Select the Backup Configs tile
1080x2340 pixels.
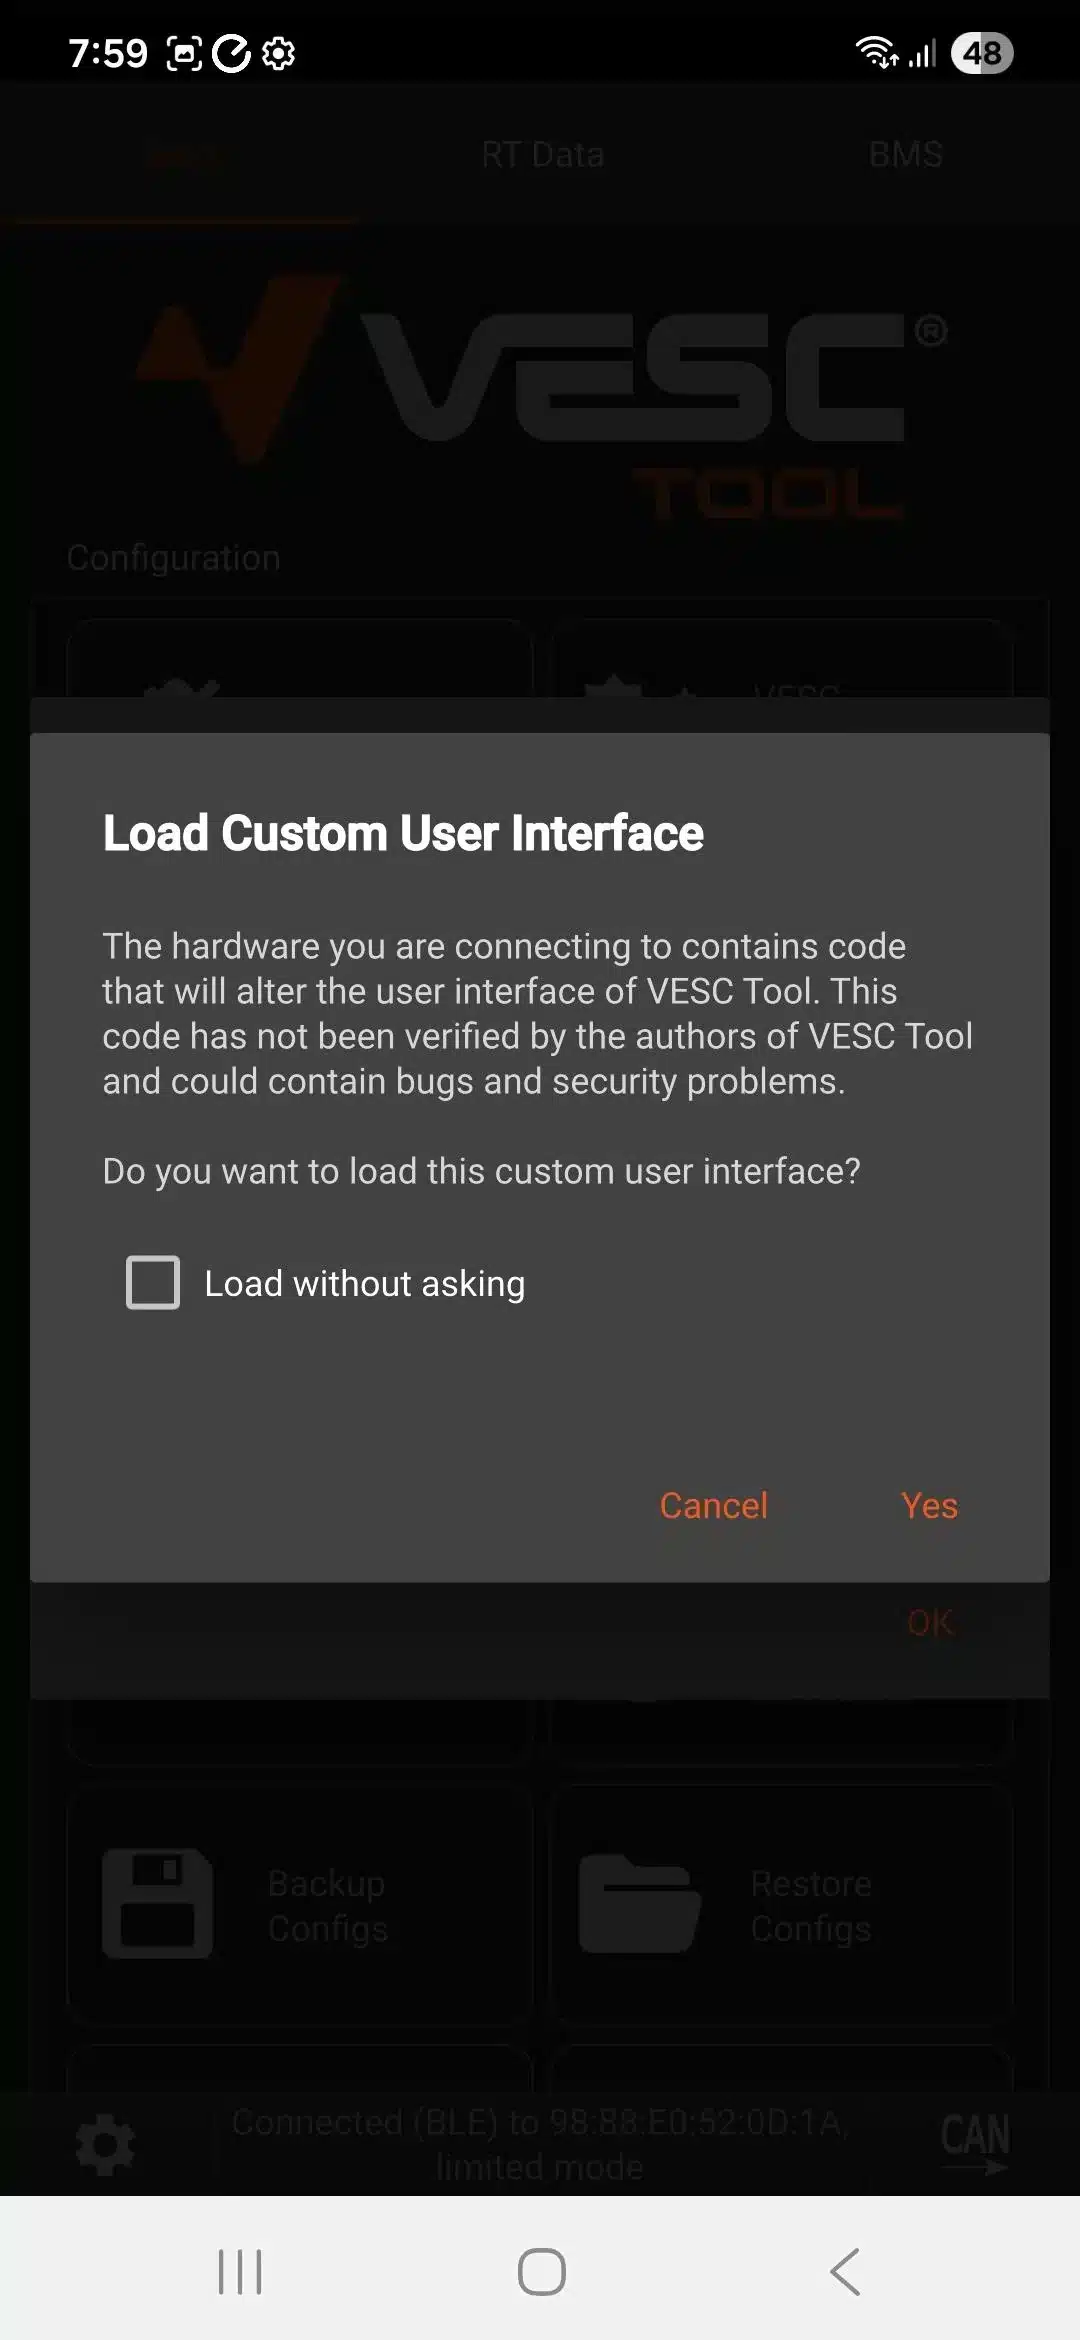[x=299, y=1906]
